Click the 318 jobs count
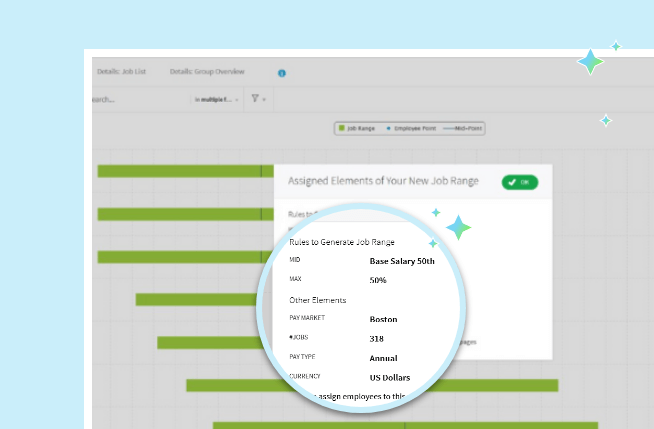Viewport: 654px width, 429px height. [377, 339]
